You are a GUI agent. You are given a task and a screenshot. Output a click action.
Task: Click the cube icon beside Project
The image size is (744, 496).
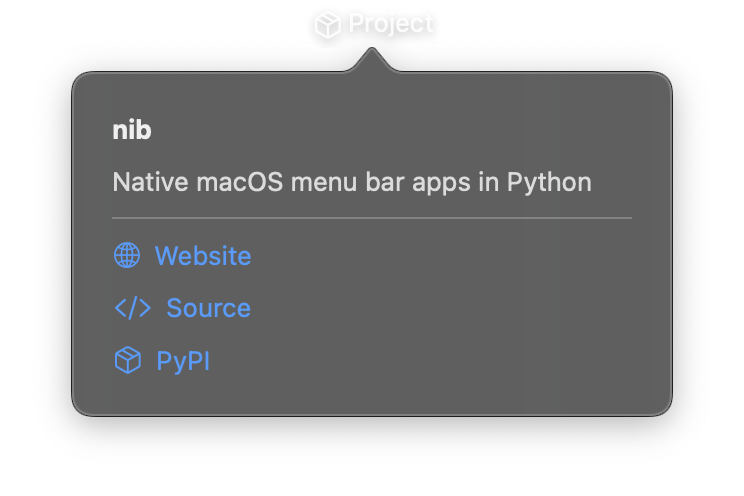[x=327, y=25]
